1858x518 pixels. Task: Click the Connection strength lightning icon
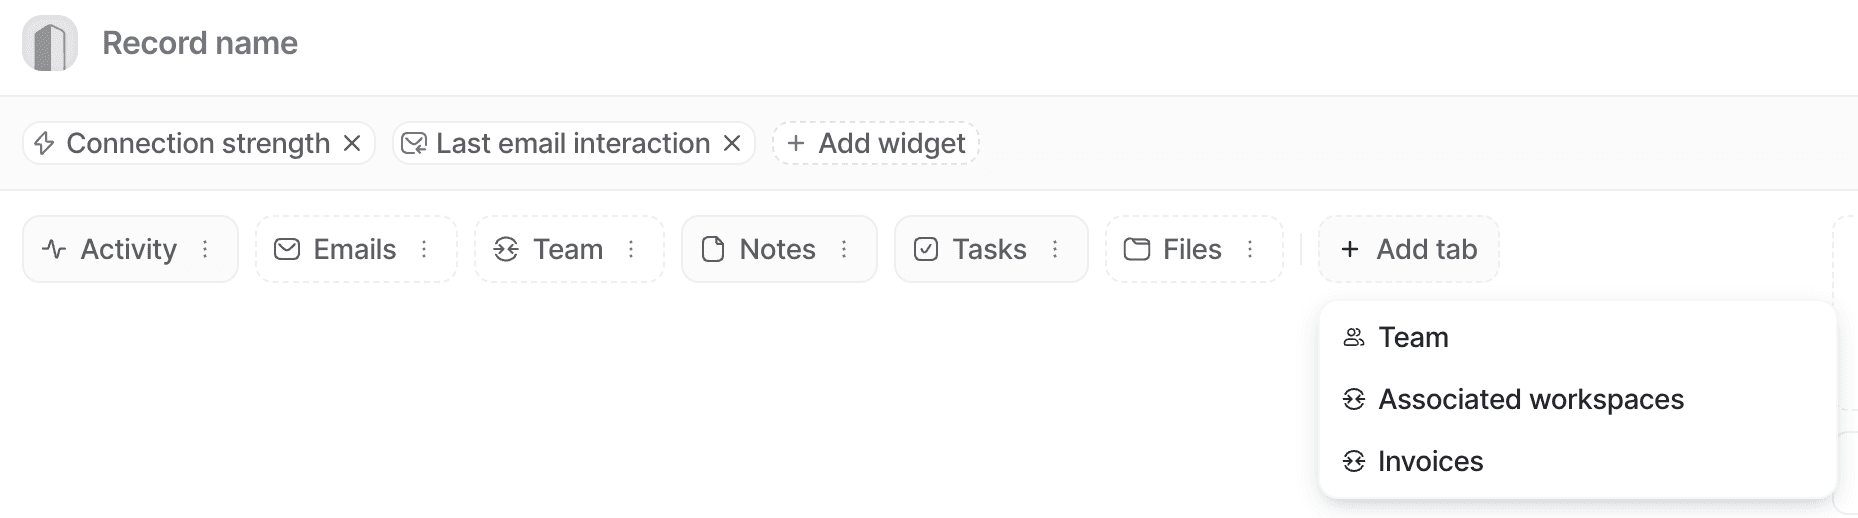tap(44, 143)
